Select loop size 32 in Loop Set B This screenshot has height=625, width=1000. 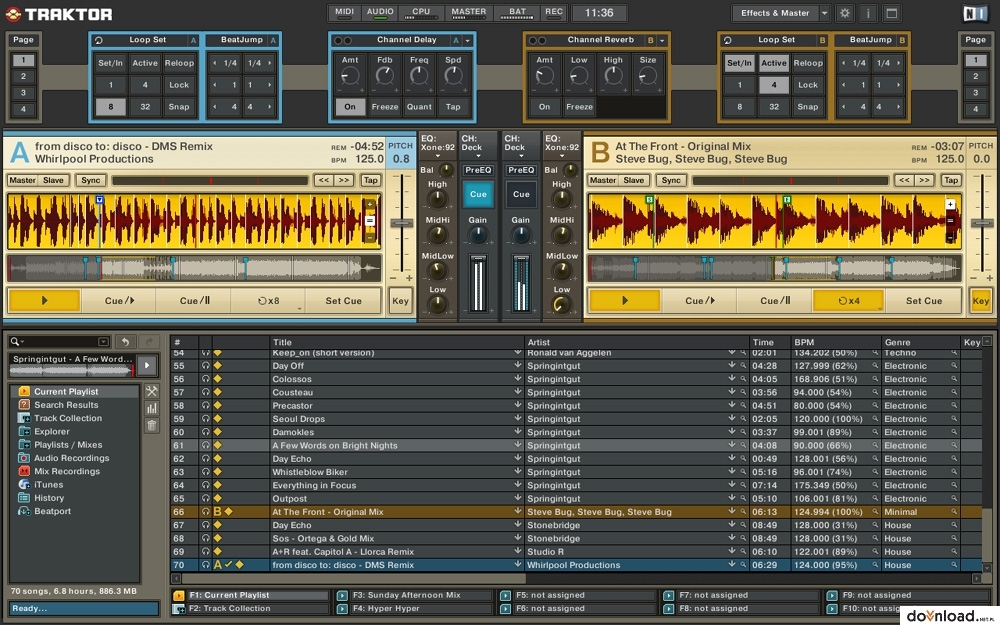click(774, 107)
